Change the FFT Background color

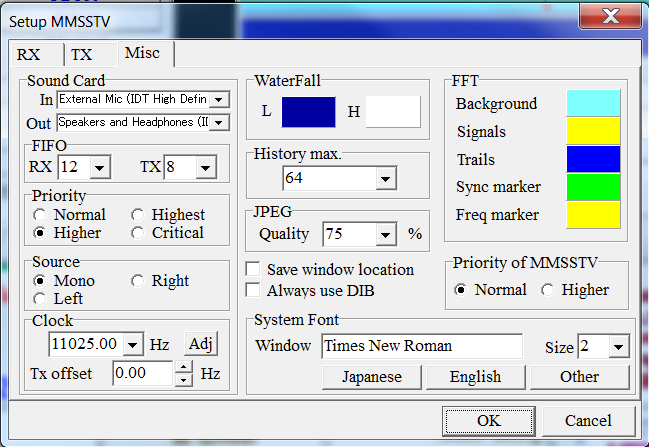[593, 103]
